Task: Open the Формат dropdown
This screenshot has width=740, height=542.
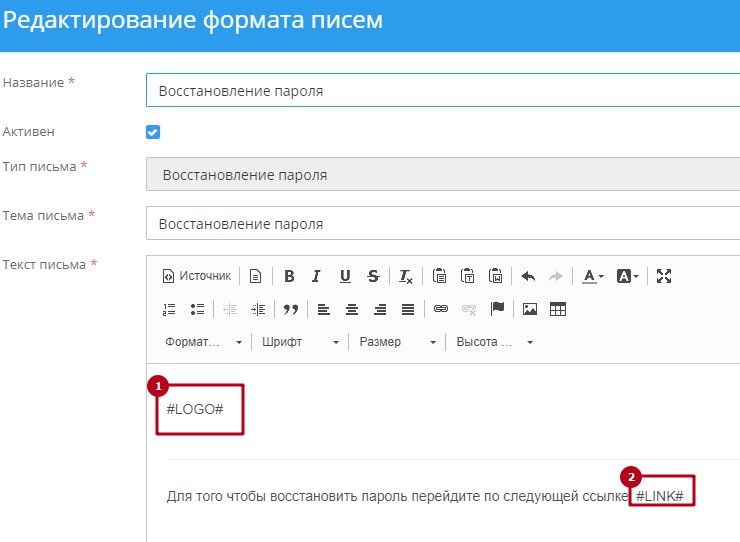Action: click(x=203, y=342)
